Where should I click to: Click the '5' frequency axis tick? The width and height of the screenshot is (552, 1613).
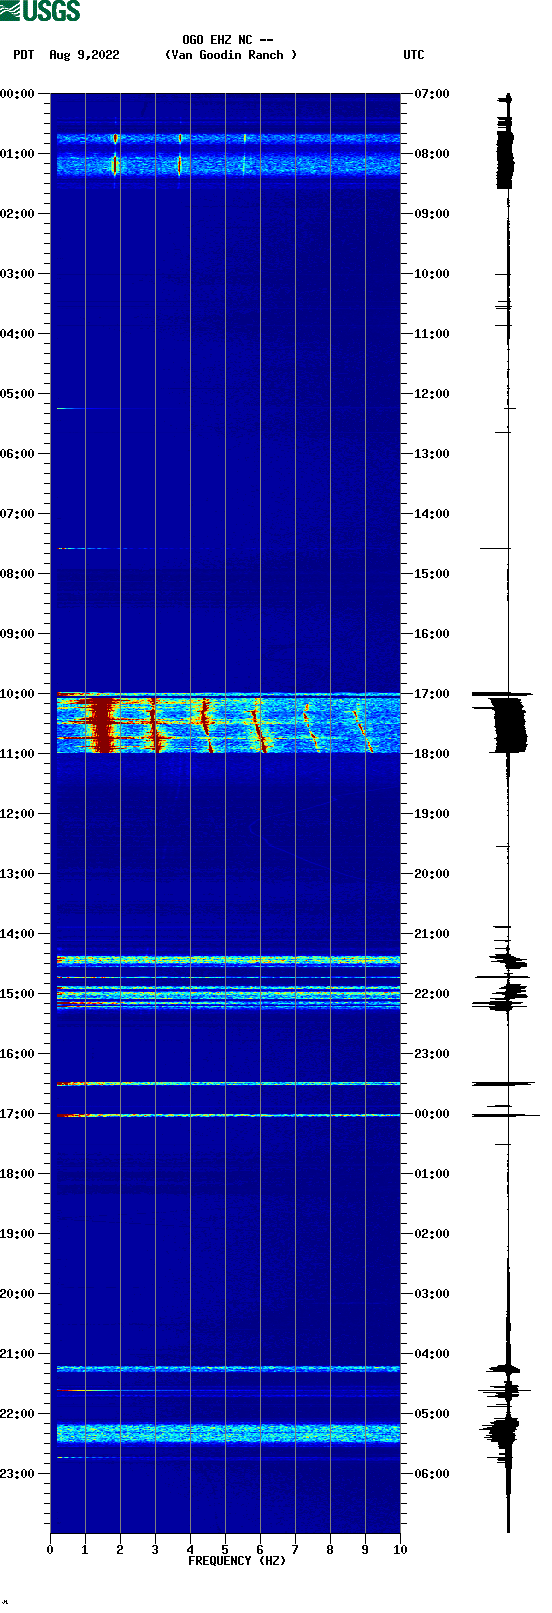coord(225,1550)
